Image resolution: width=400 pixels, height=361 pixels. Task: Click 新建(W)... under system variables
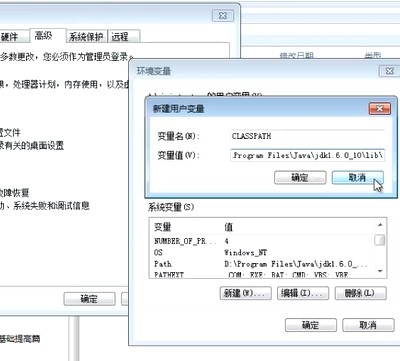(x=246, y=293)
